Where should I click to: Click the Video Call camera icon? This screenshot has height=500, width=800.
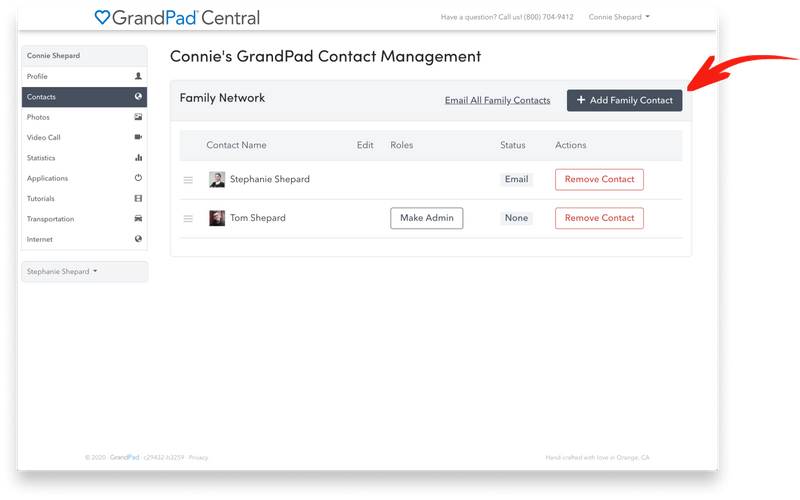click(138, 137)
